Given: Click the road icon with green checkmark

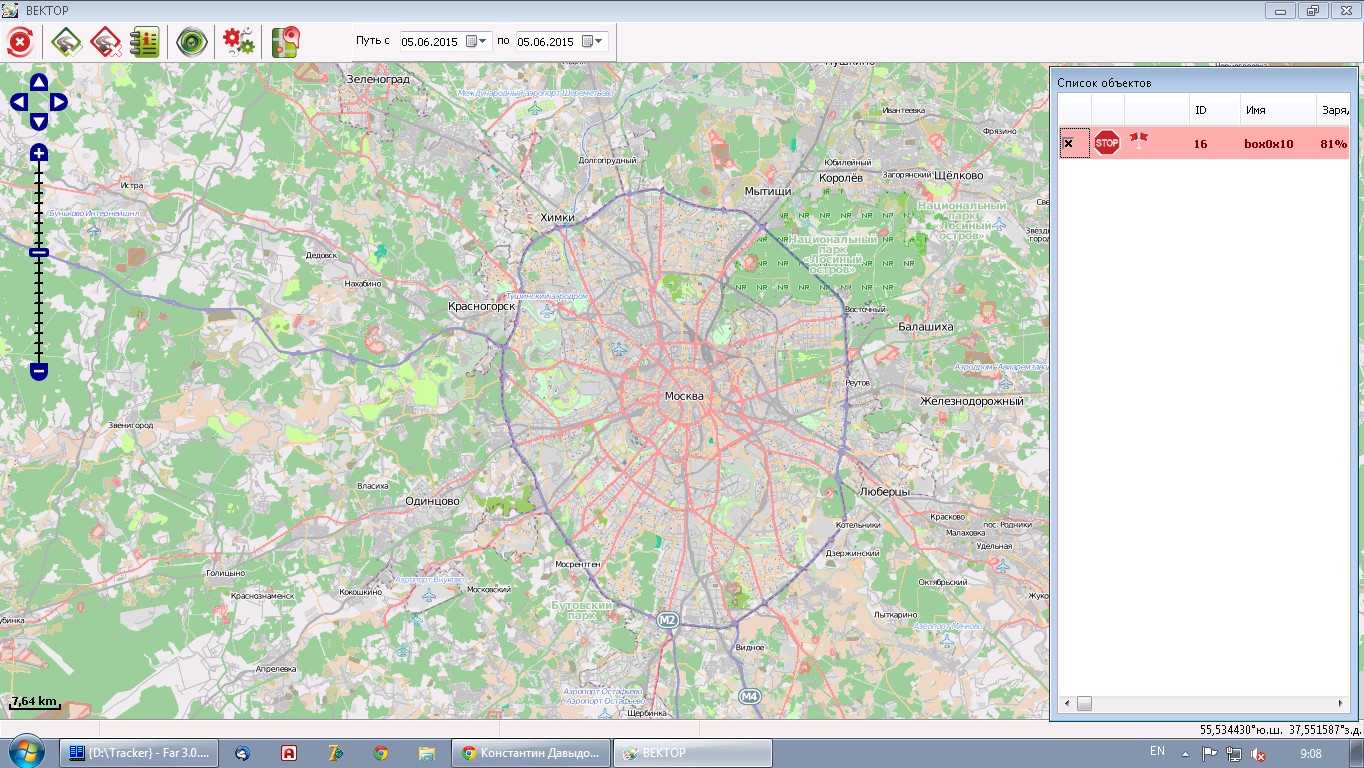Looking at the screenshot, I should click(x=67, y=42).
